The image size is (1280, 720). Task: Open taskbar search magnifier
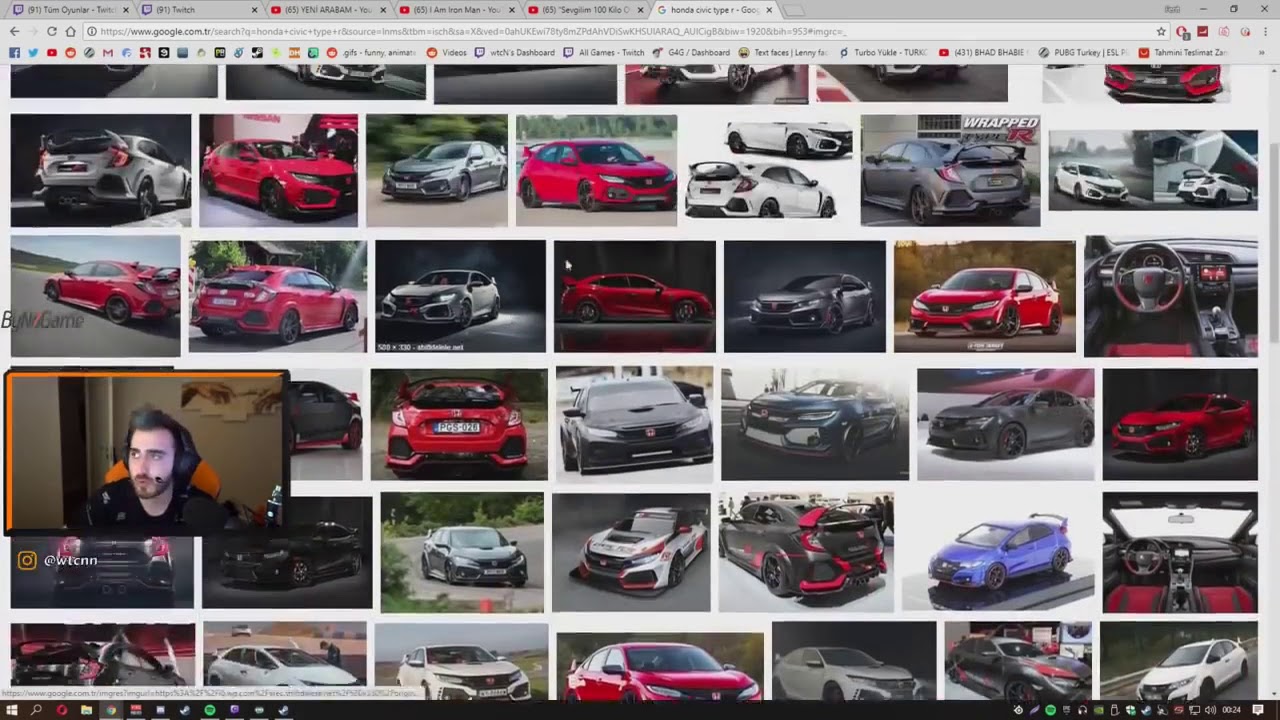pos(37,710)
